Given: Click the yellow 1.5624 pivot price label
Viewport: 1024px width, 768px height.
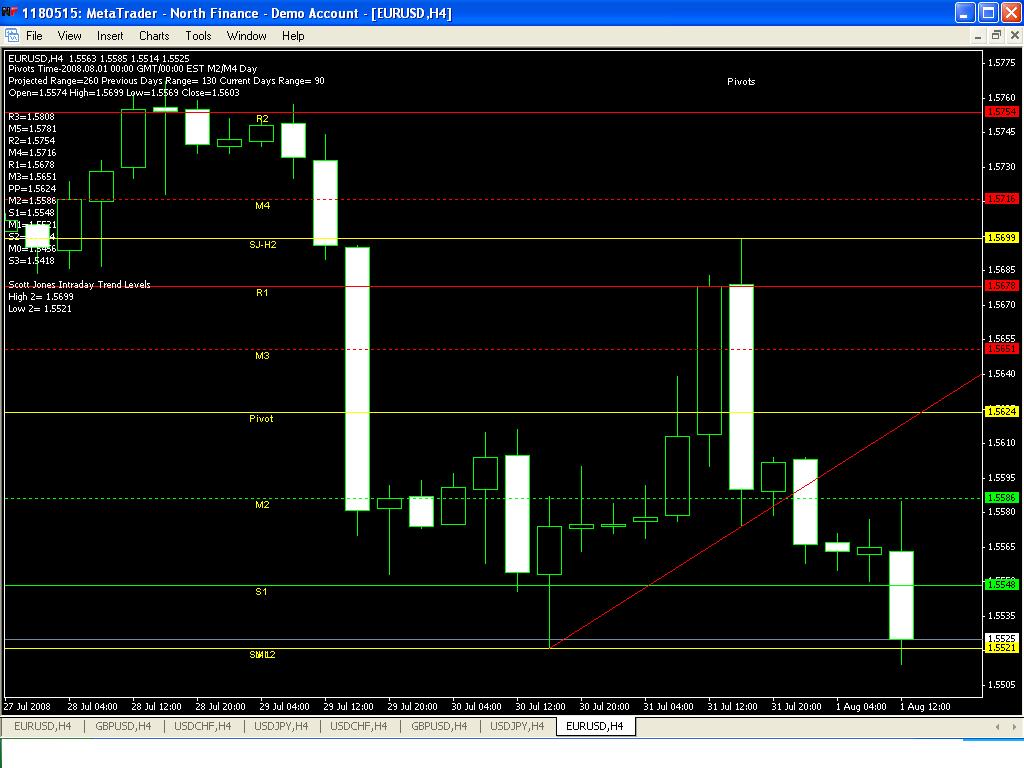Looking at the screenshot, I should click(x=1001, y=412).
